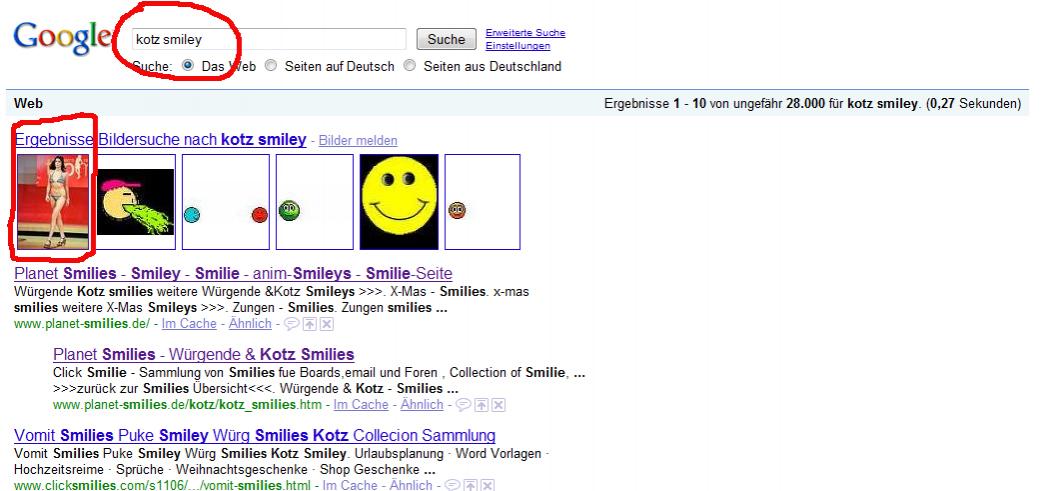Remove the clicksmilies.com result with X icon
Image resolution: width=1047 pixels, height=491 pixels.
point(487,486)
